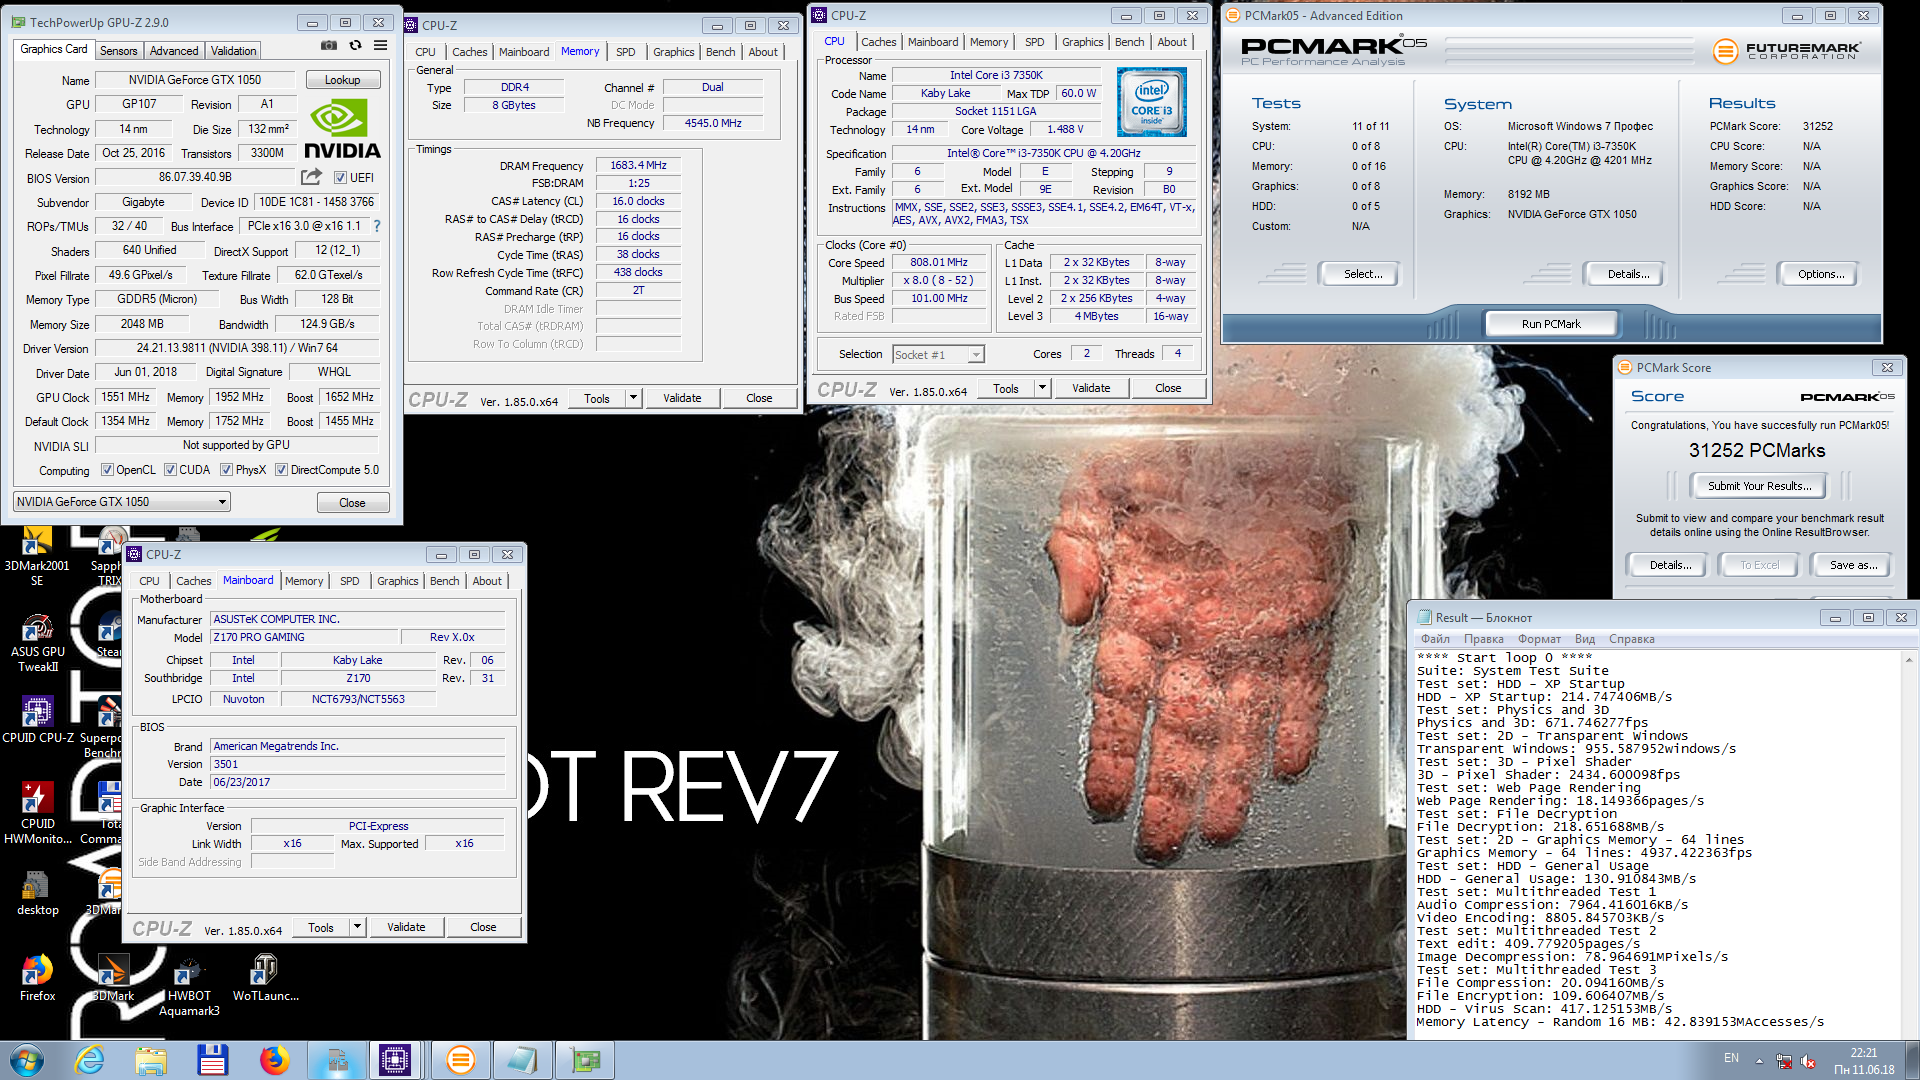Open Windows Explorer folder on taskbar
This screenshot has height=1080, width=1920.
(x=151, y=1060)
